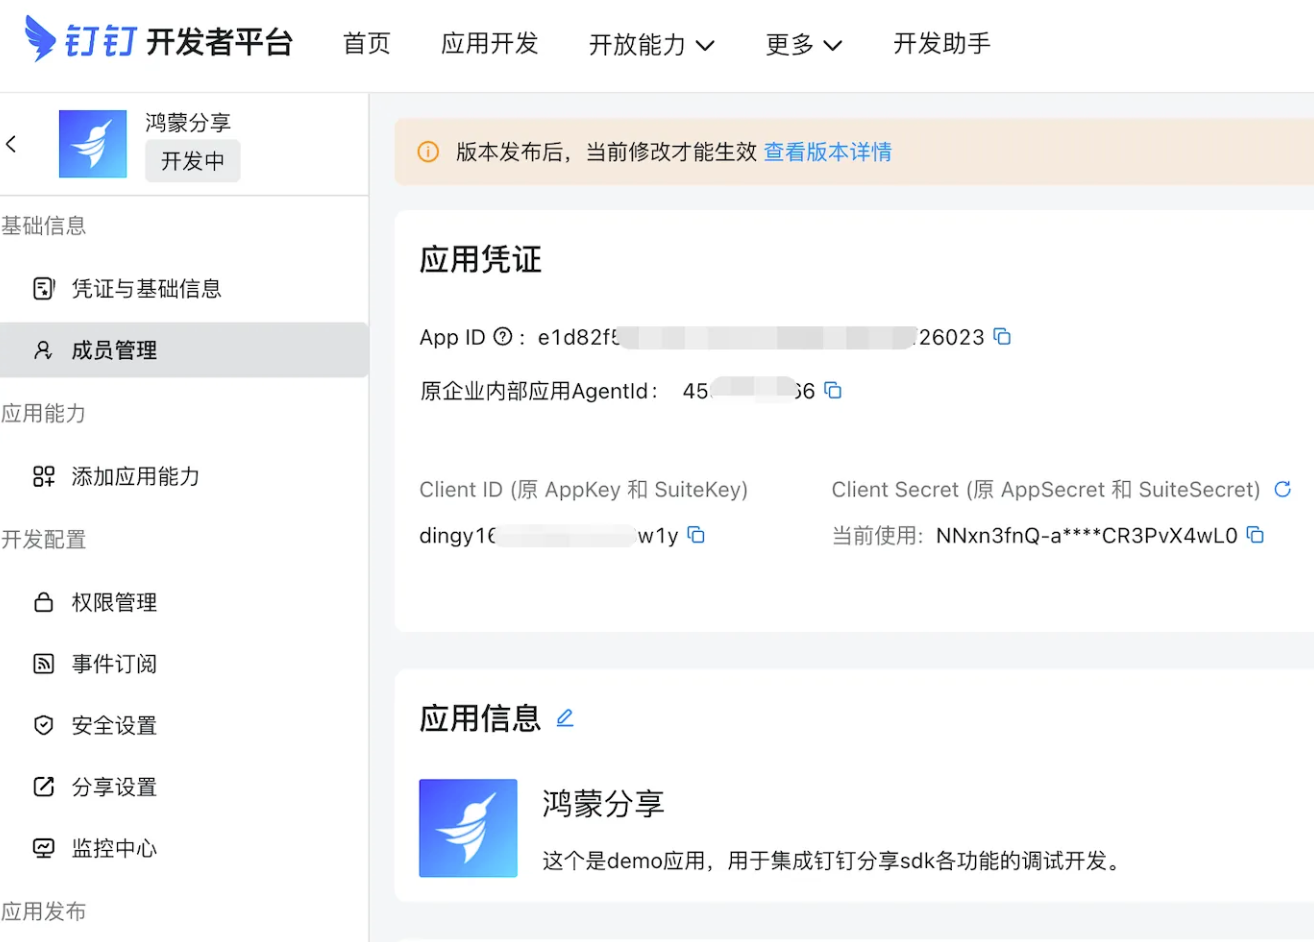Click the 应用发布 sidebar section label
Viewport: 1314px width, 942px height.
[x=44, y=911]
